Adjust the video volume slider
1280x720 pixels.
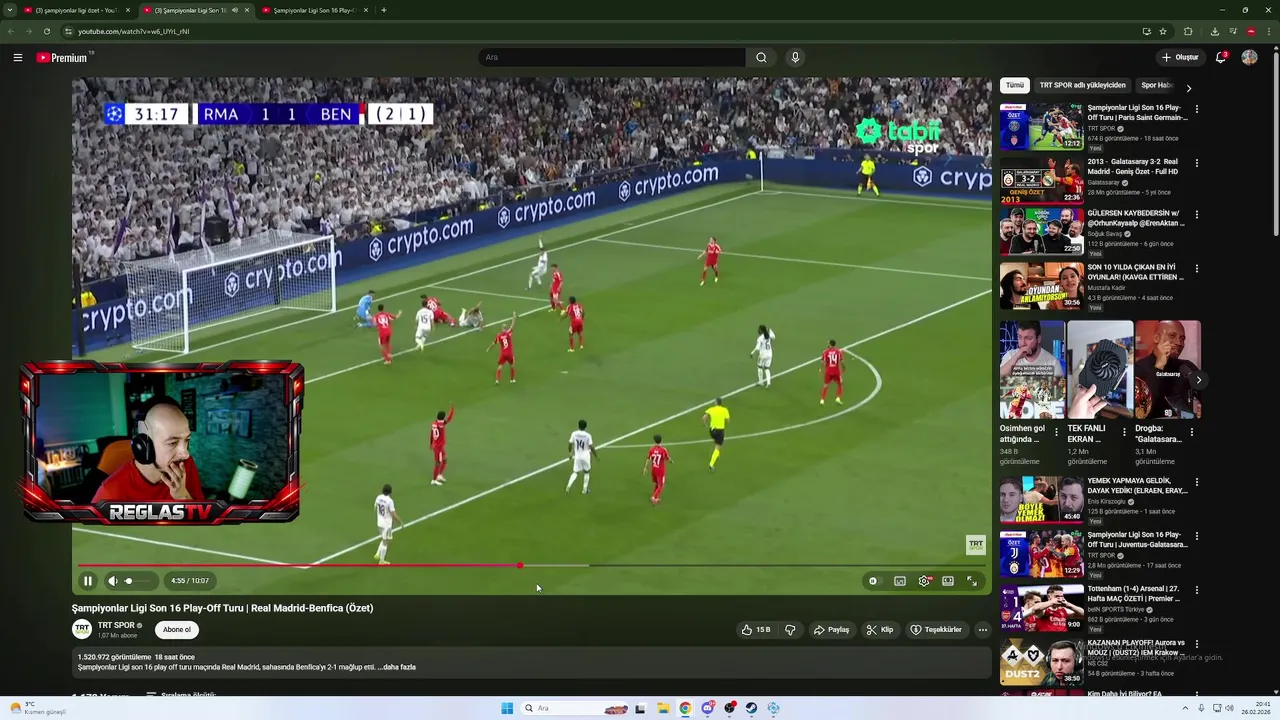point(138,581)
